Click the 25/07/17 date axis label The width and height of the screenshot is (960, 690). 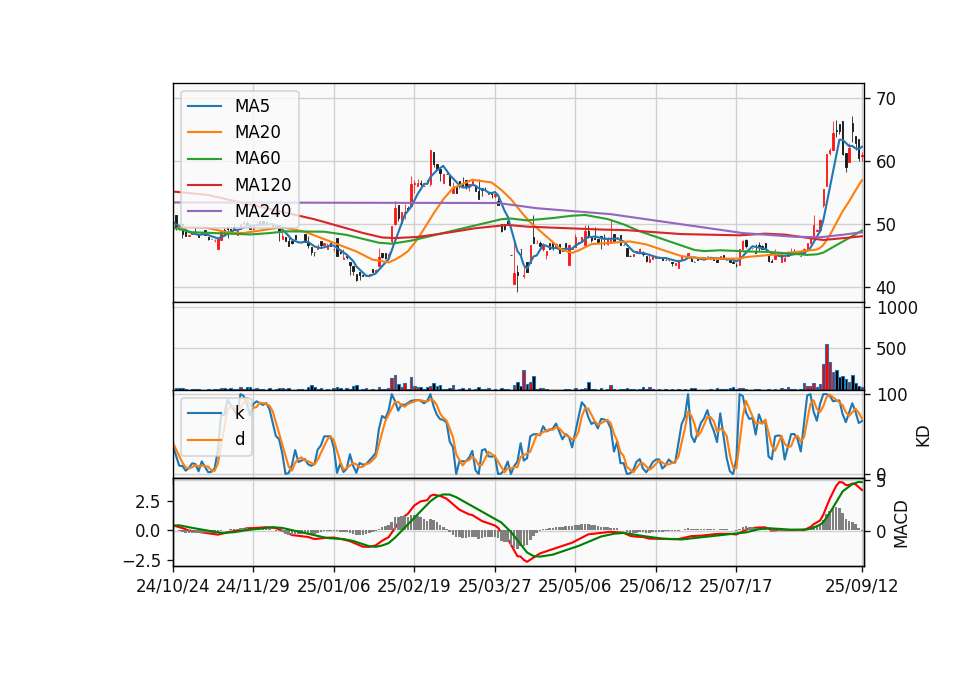(735, 586)
